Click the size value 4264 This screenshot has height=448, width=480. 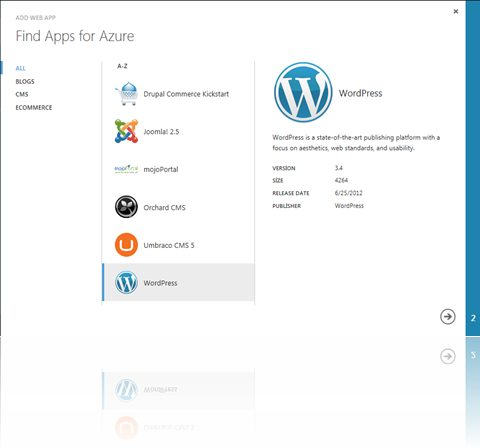click(341, 180)
